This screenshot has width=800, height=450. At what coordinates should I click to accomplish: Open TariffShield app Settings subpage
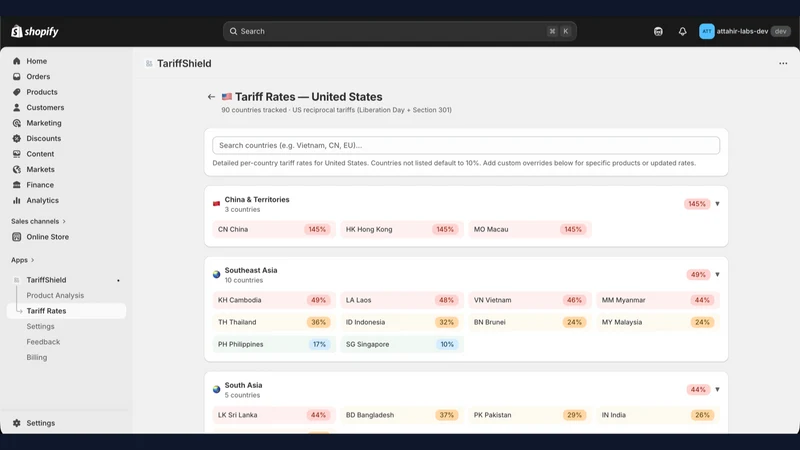coord(40,327)
